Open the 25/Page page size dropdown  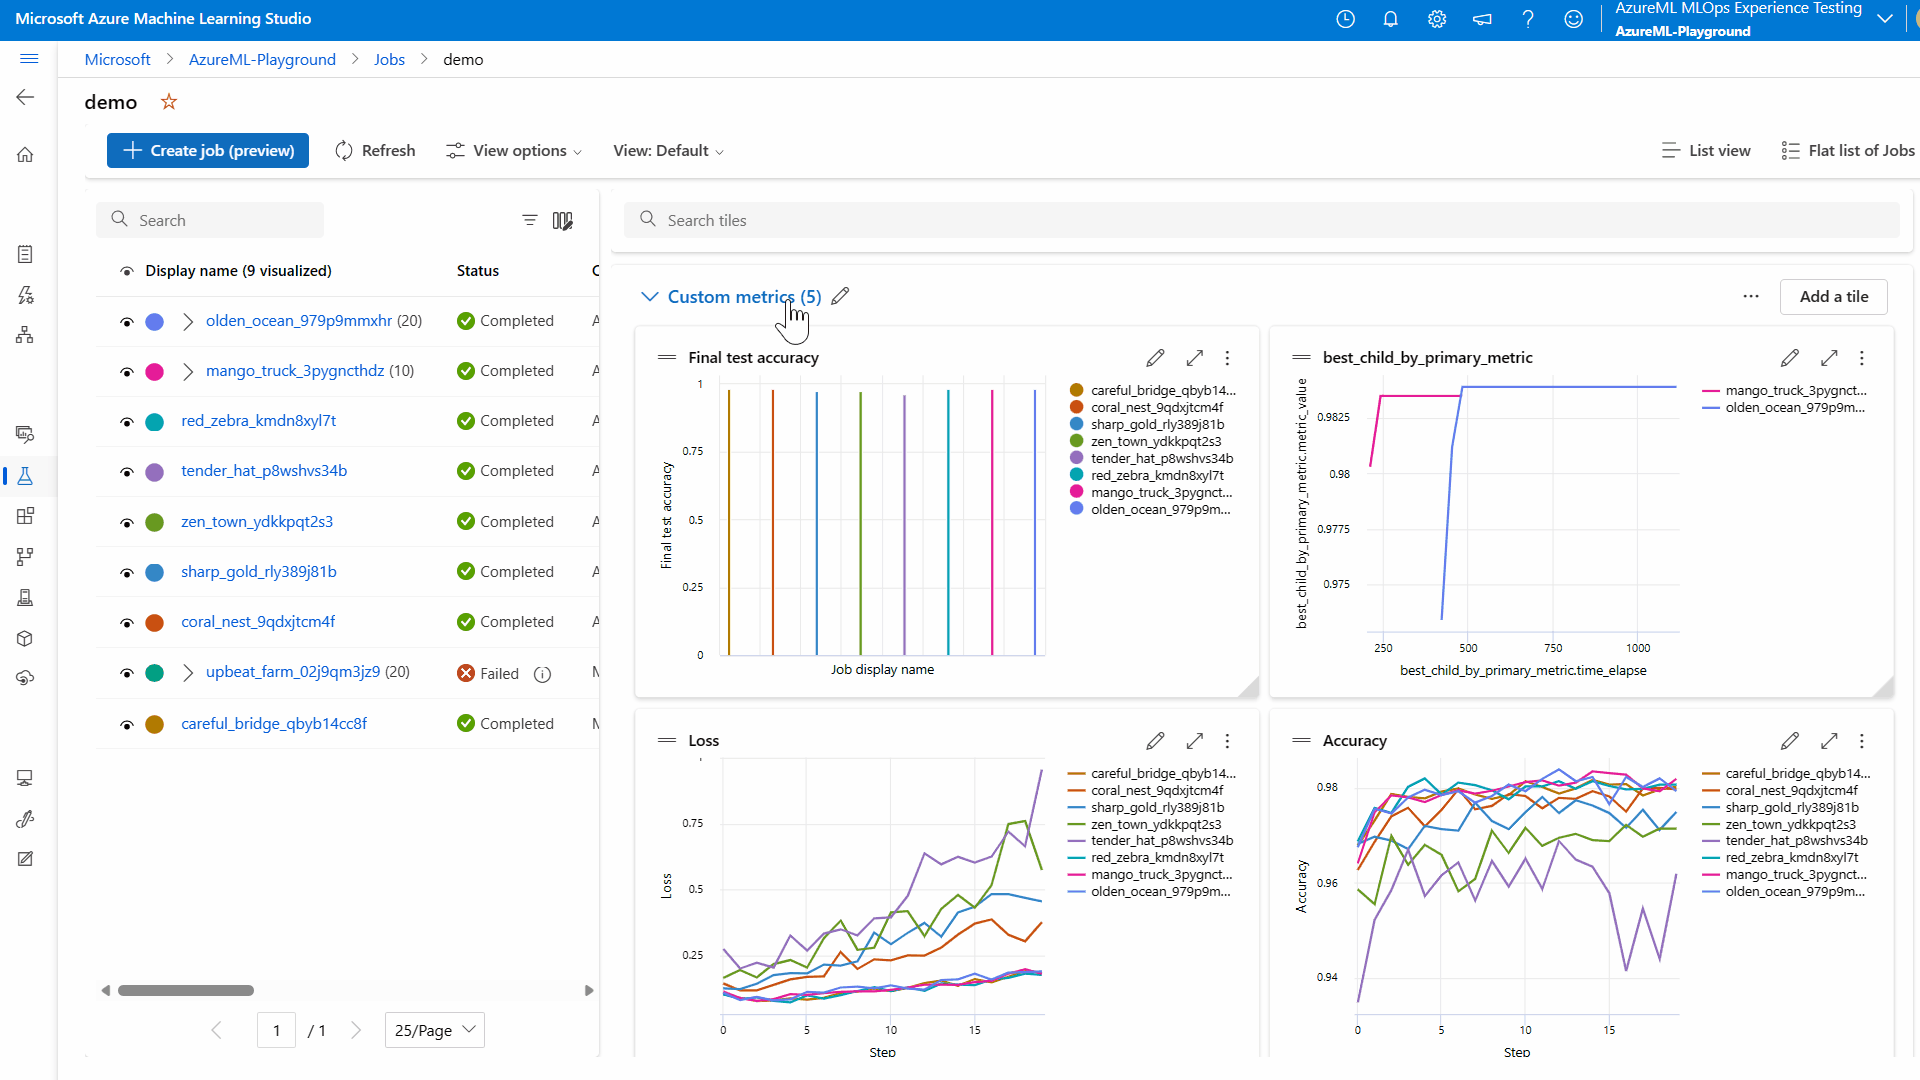click(x=435, y=1030)
